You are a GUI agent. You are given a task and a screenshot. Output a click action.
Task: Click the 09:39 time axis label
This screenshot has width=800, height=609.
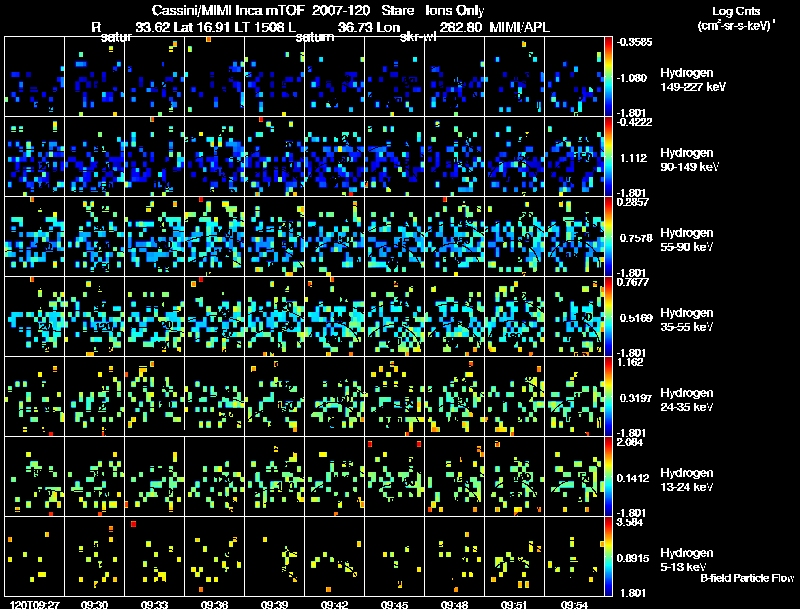coord(274,604)
